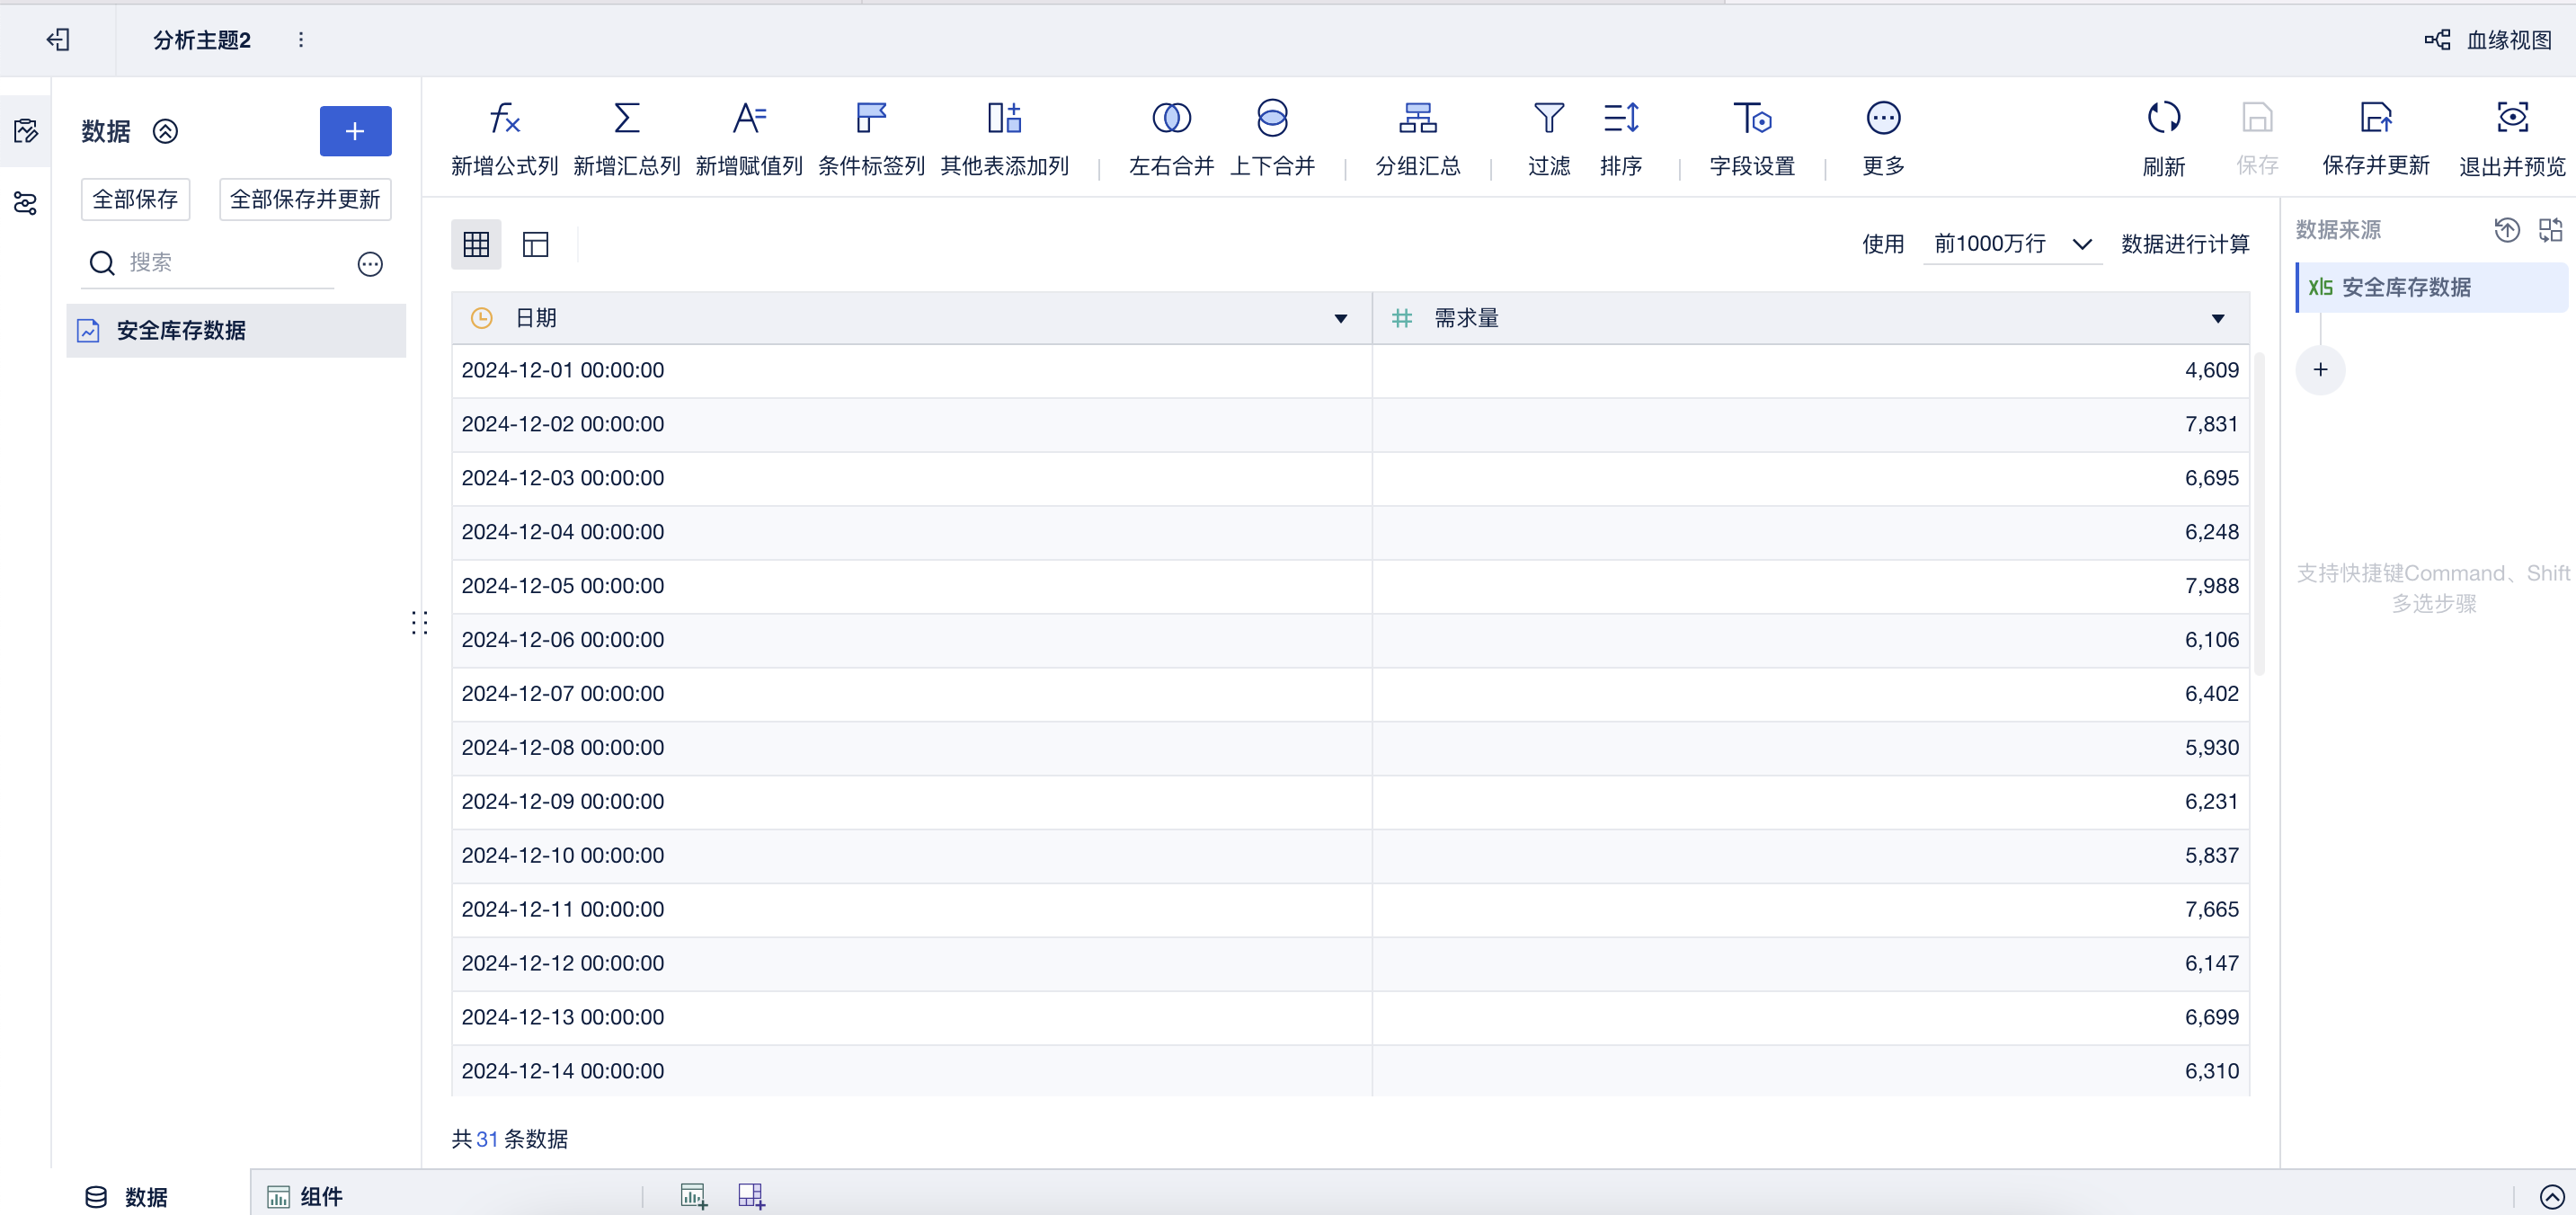Switch to the structure layout view
Image resolution: width=2576 pixels, height=1215 pixels.
[x=536, y=244]
